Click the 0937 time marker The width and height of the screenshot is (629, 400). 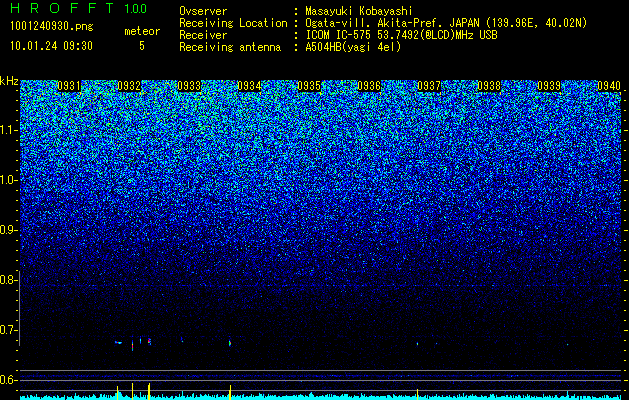(429, 86)
